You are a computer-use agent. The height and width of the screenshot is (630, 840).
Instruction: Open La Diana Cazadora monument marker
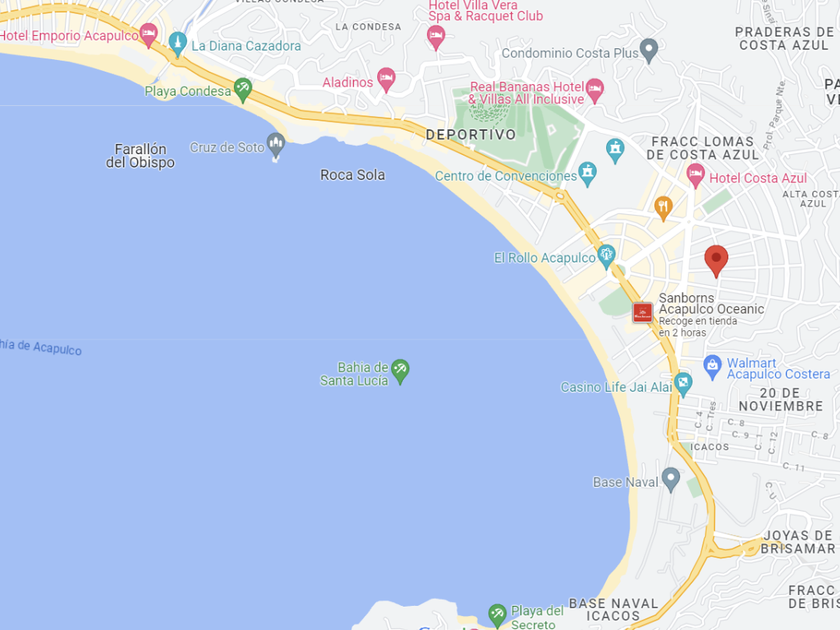[177, 44]
